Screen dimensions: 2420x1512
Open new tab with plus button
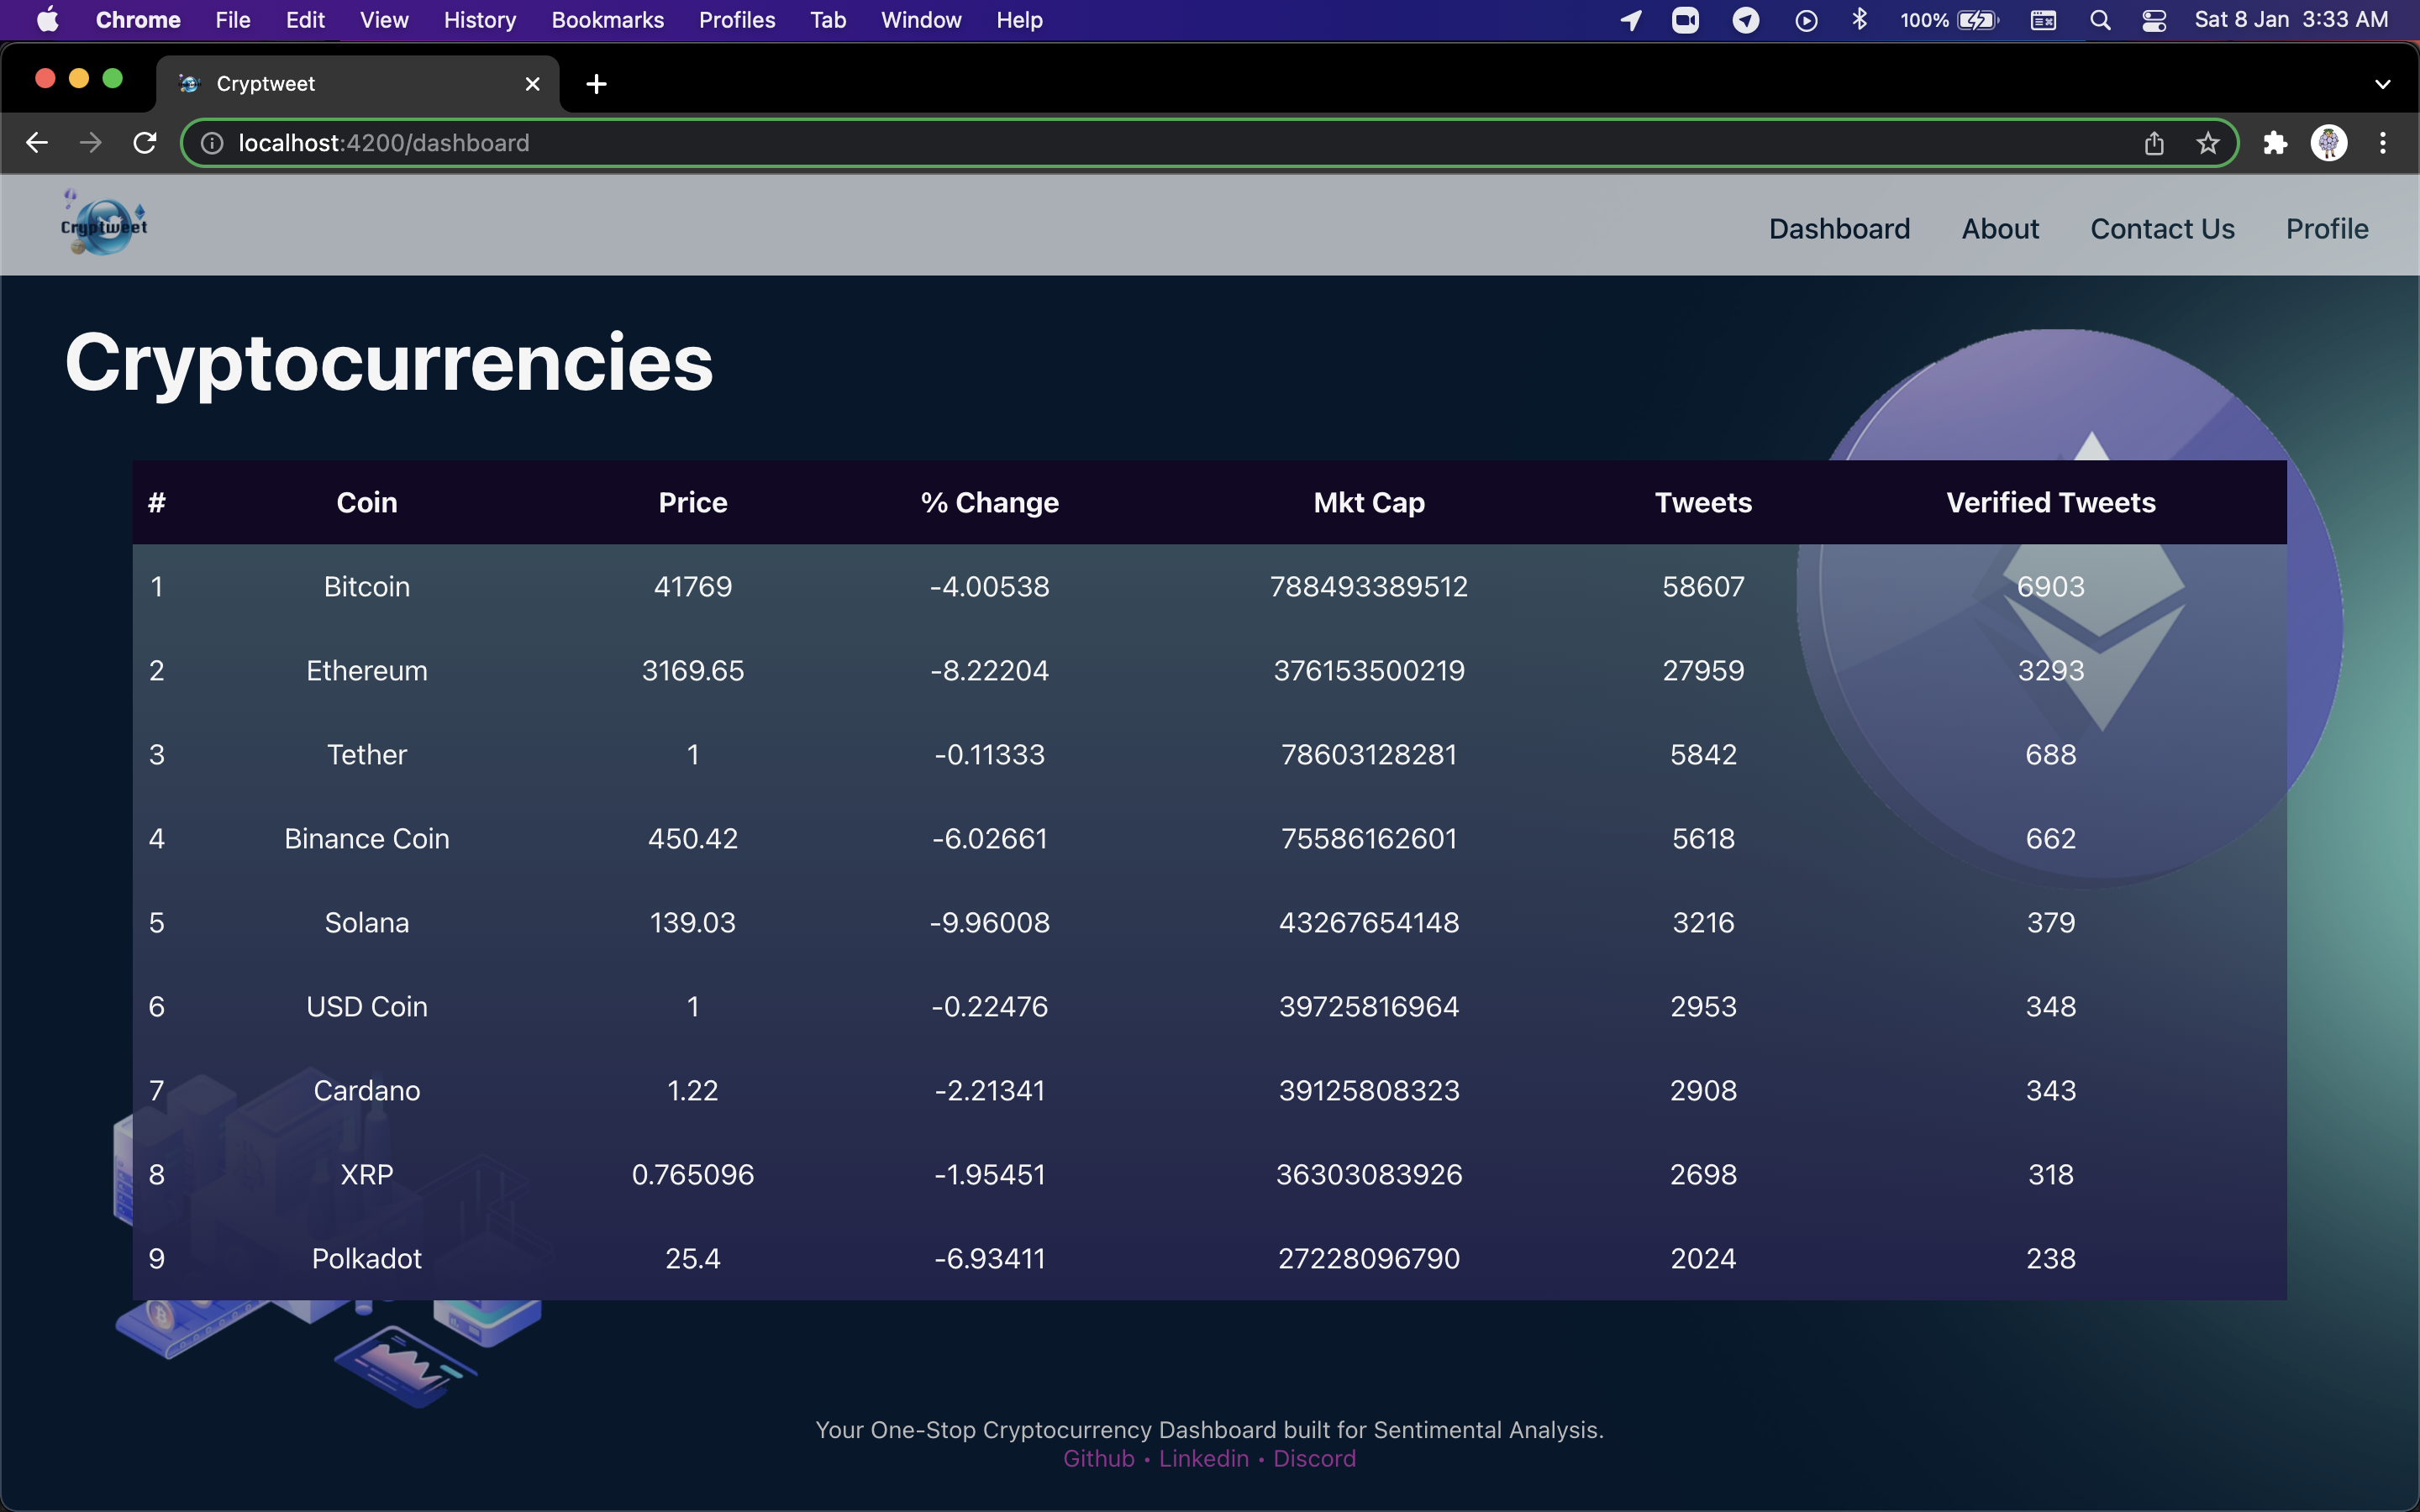[596, 84]
